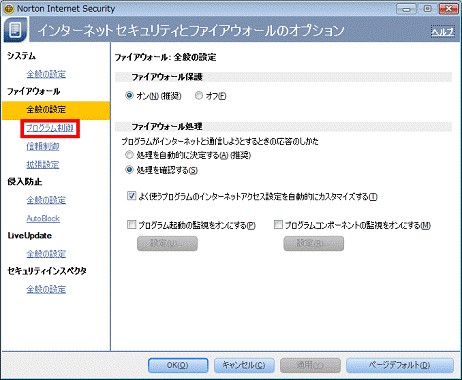Click the 侵入防止 sidebar heading
This screenshot has height=380, width=462.
(x=25, y=182)
